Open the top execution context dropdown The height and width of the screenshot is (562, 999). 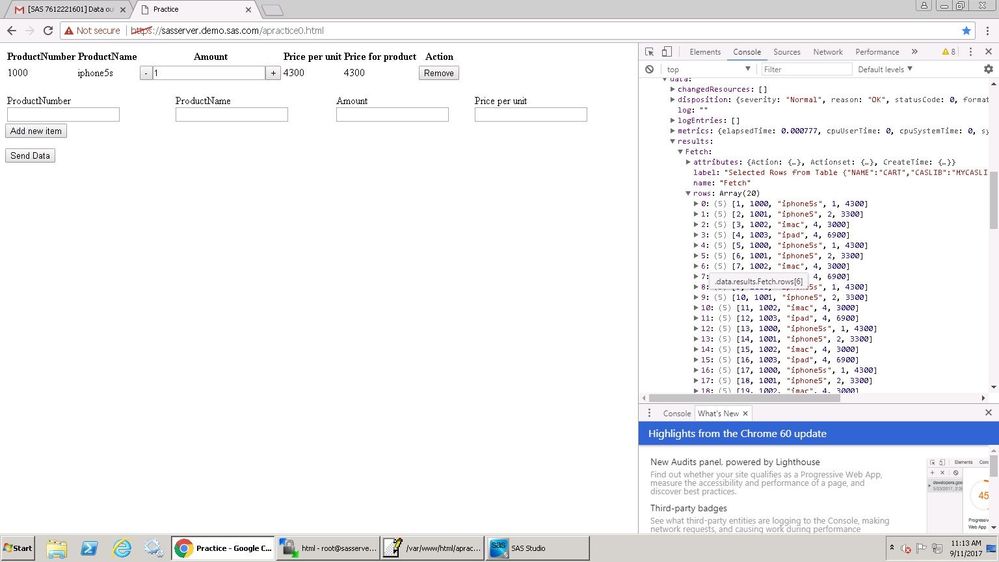coord(708,69)
